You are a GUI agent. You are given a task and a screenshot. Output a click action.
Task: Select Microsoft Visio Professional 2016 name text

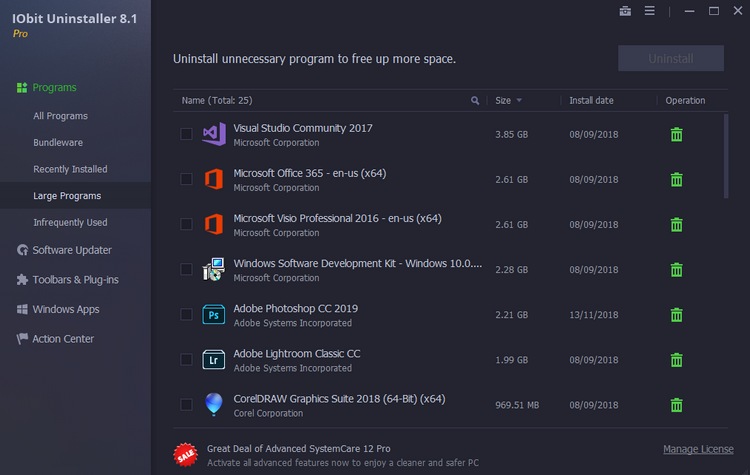click(x=337, y=218)
